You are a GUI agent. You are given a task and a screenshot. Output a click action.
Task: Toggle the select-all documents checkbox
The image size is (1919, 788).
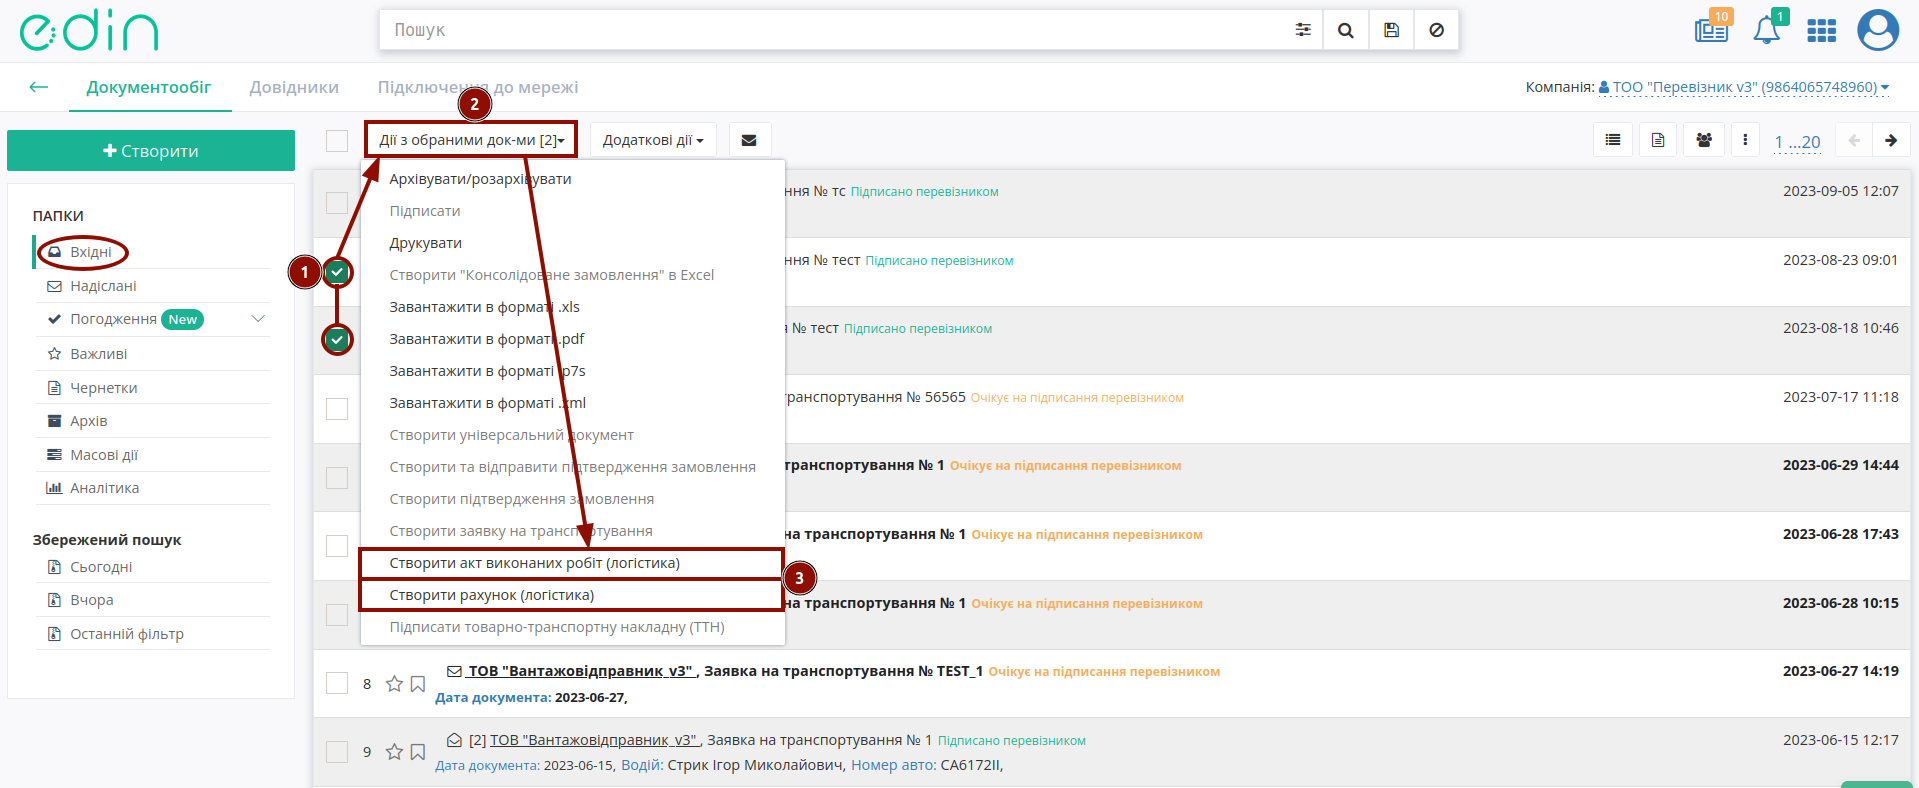337,141
